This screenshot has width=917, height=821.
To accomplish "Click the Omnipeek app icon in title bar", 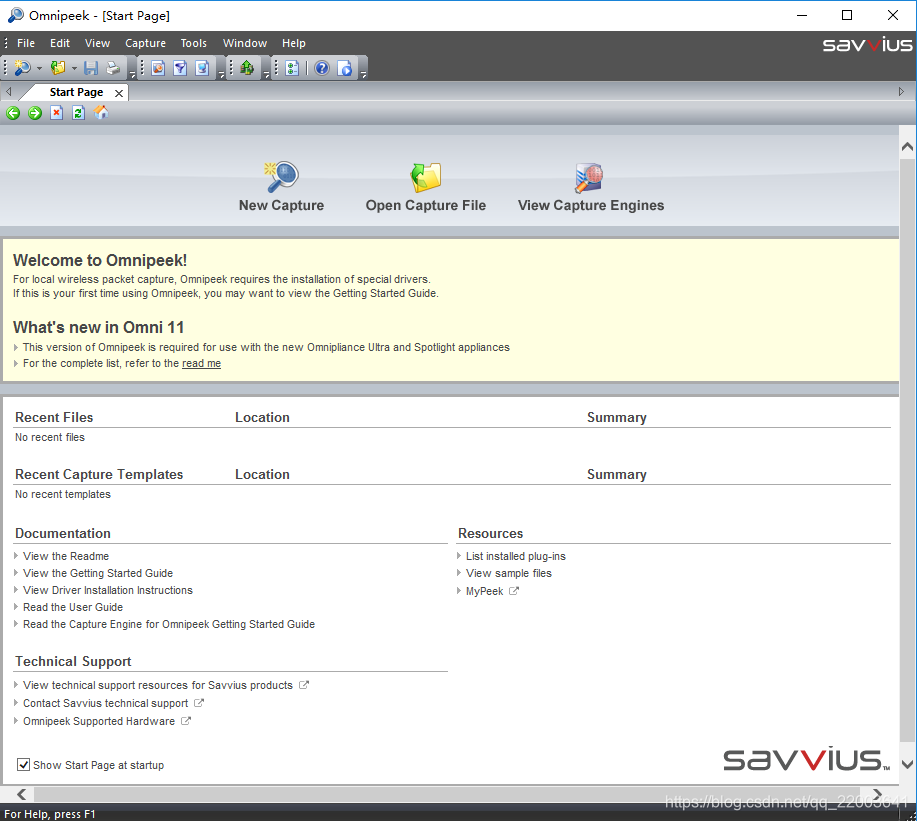I will [x=15, y=16].
